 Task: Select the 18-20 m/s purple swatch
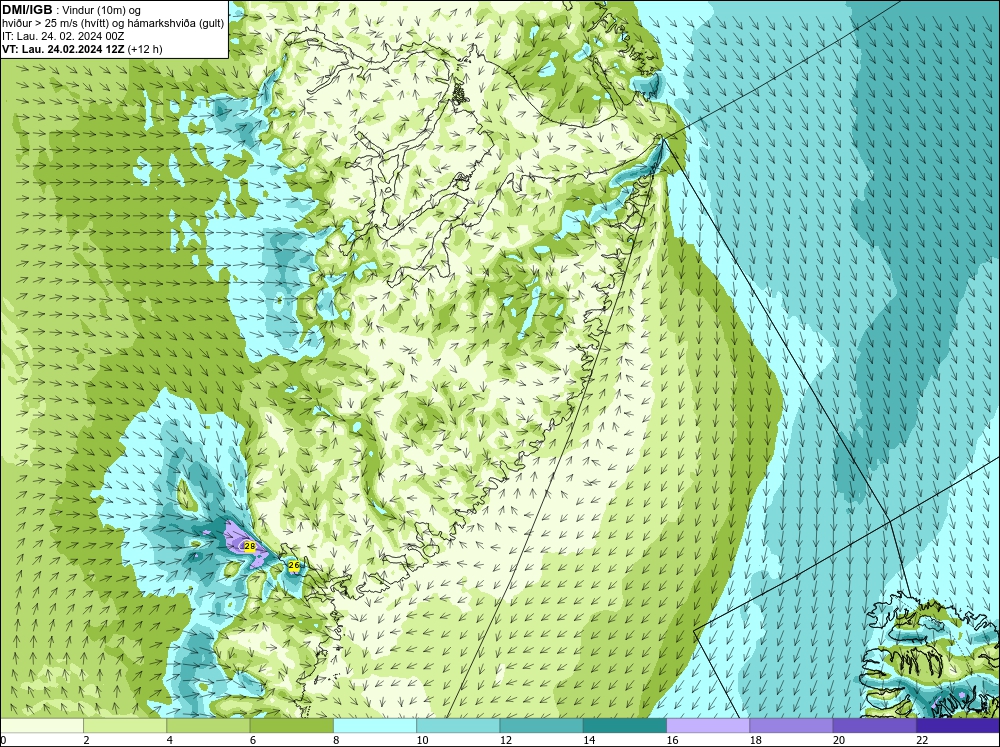(x=791, y=725)
